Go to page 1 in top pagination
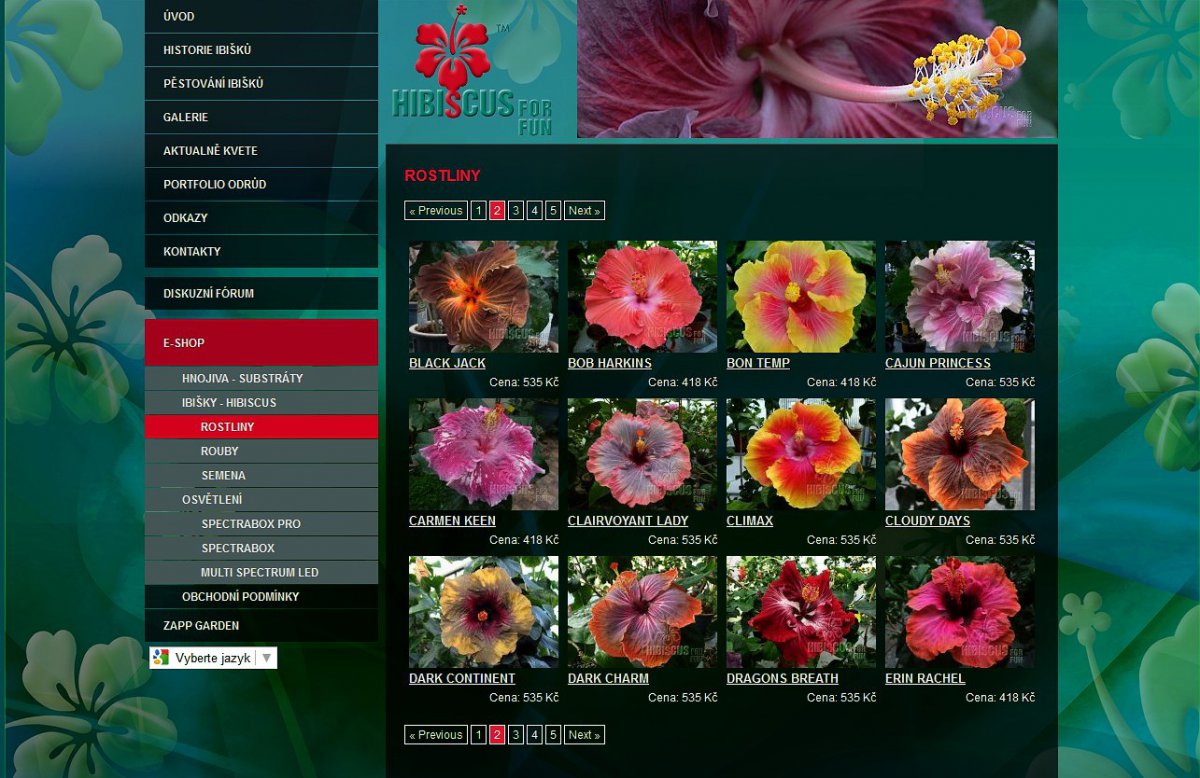1200x778 pixels. pos(479,211)
